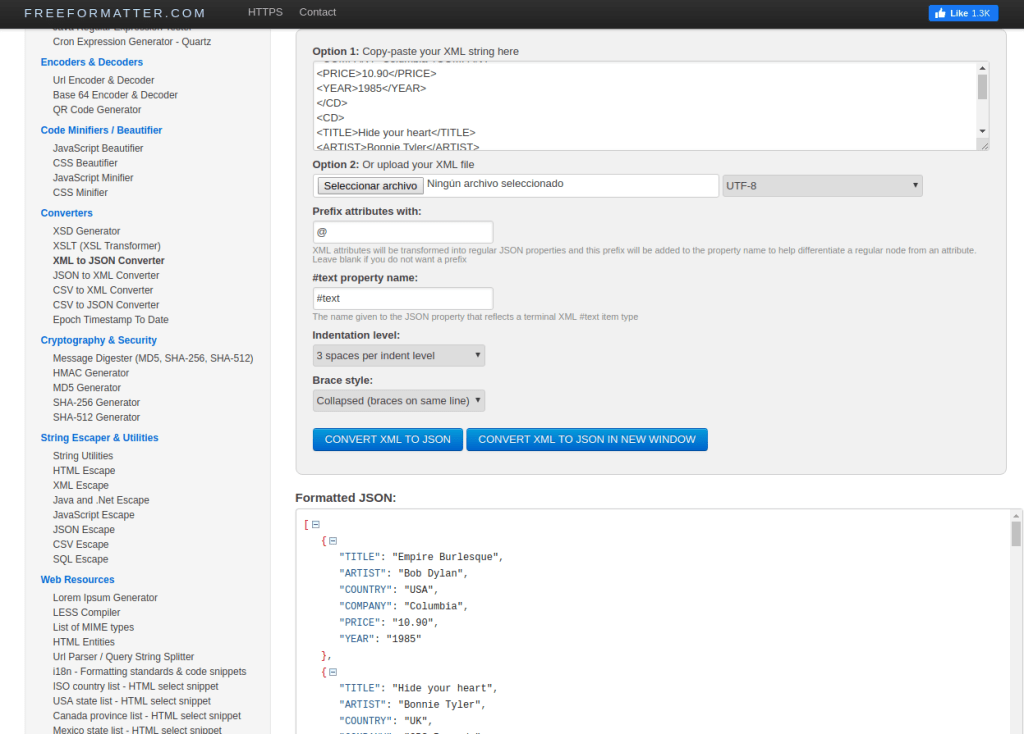This screenshot has width=1024, height=734.
Task: Collapse the root JSON array bracket
Action: pyautogui.click(x=315, y=524)
